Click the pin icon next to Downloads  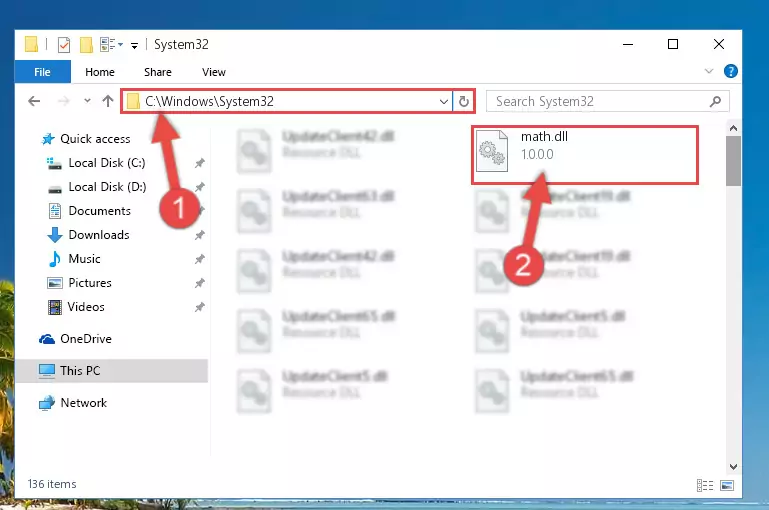[199, 235]
